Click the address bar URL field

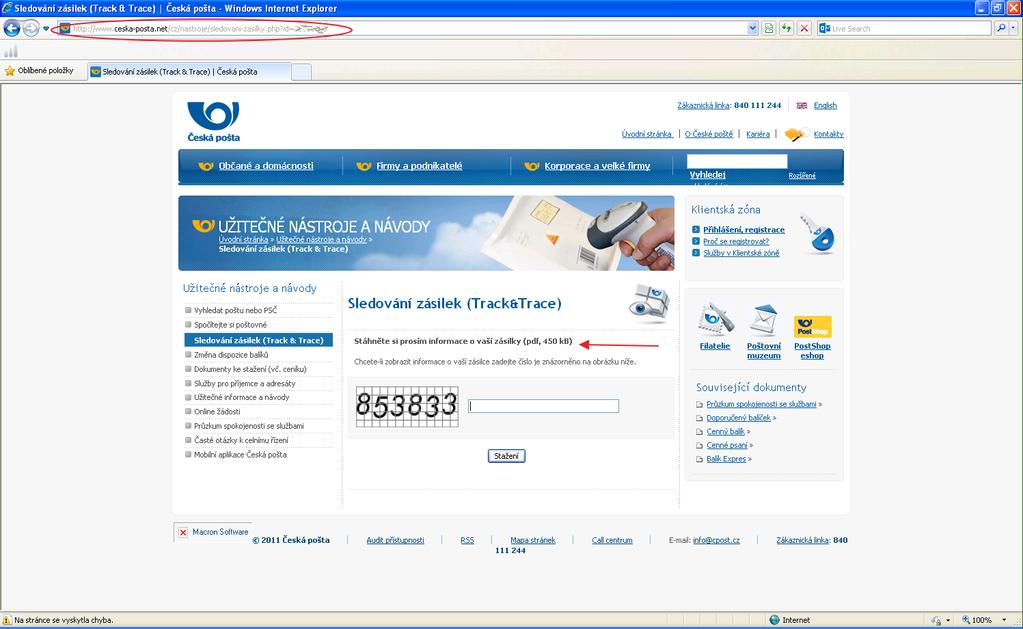tap(401, 29)
